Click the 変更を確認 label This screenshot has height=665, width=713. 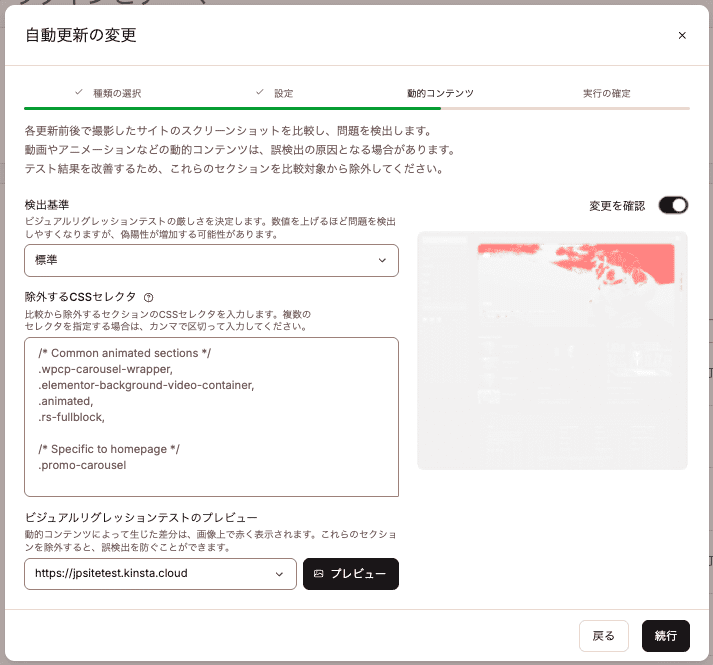[617, 206]
